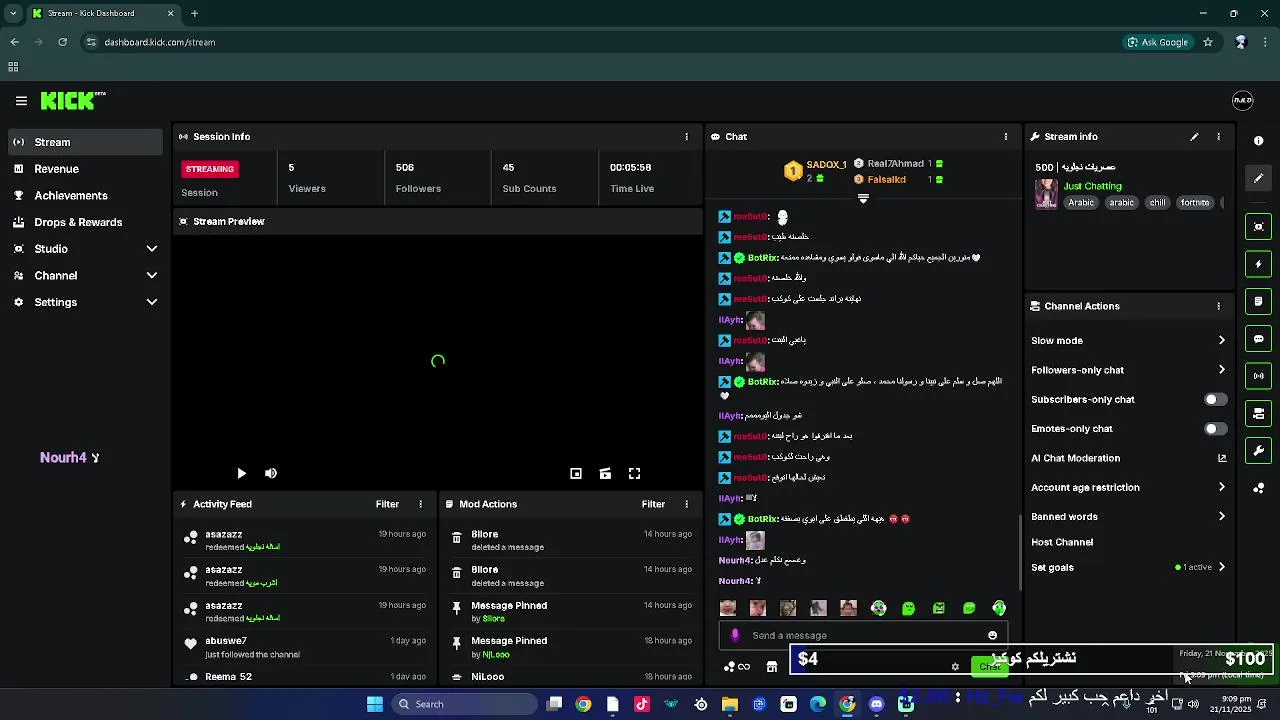Viewport: 1280px width, 720px height.
Task: Open Activity Feed three-dot menu
Action: pos(420,504)
